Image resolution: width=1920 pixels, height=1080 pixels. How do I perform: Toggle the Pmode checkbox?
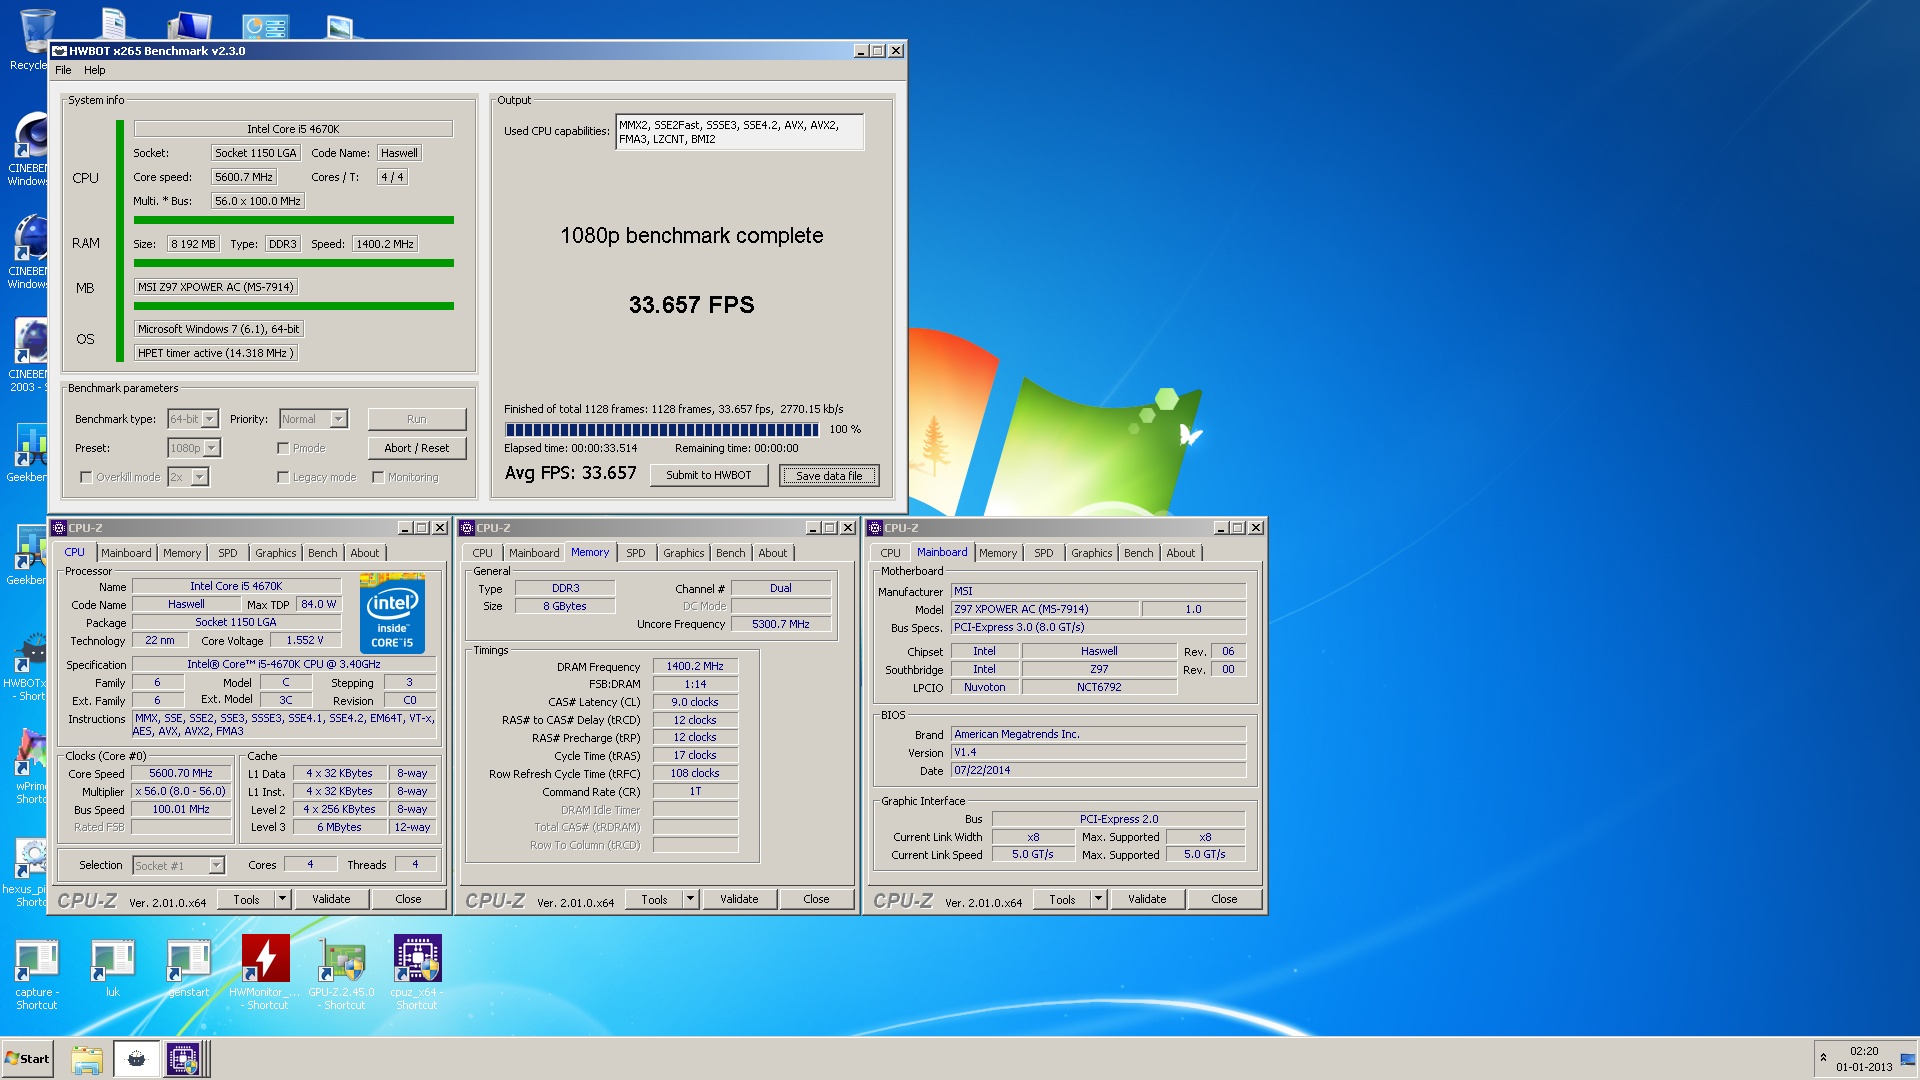tap(283, 448)
